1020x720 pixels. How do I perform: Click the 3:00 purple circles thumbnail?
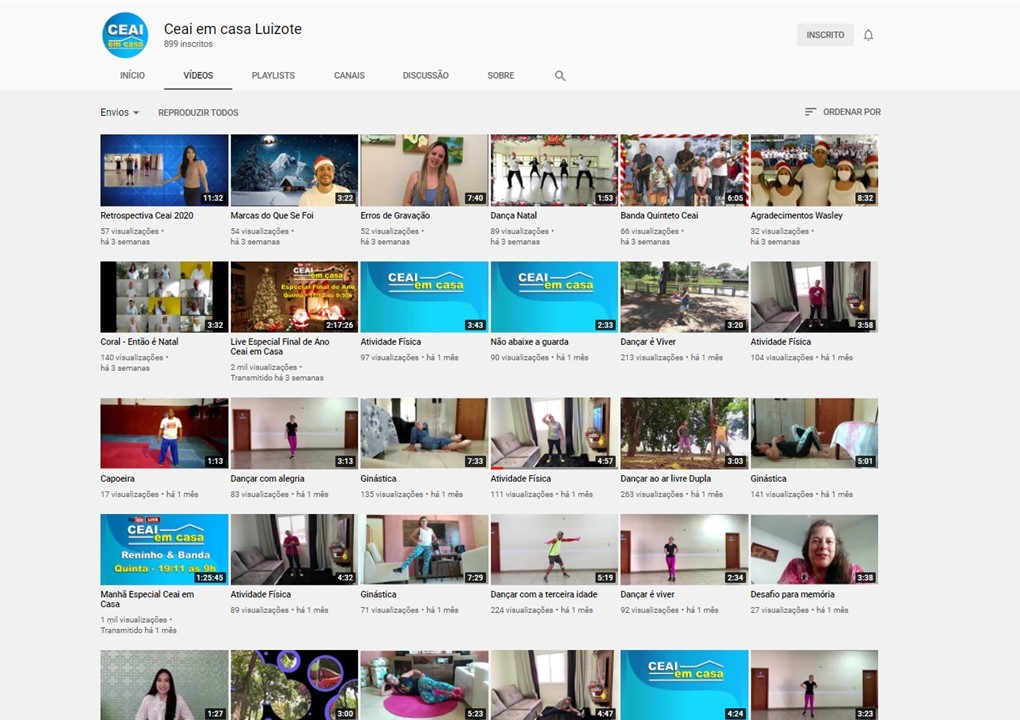point(294,685)
